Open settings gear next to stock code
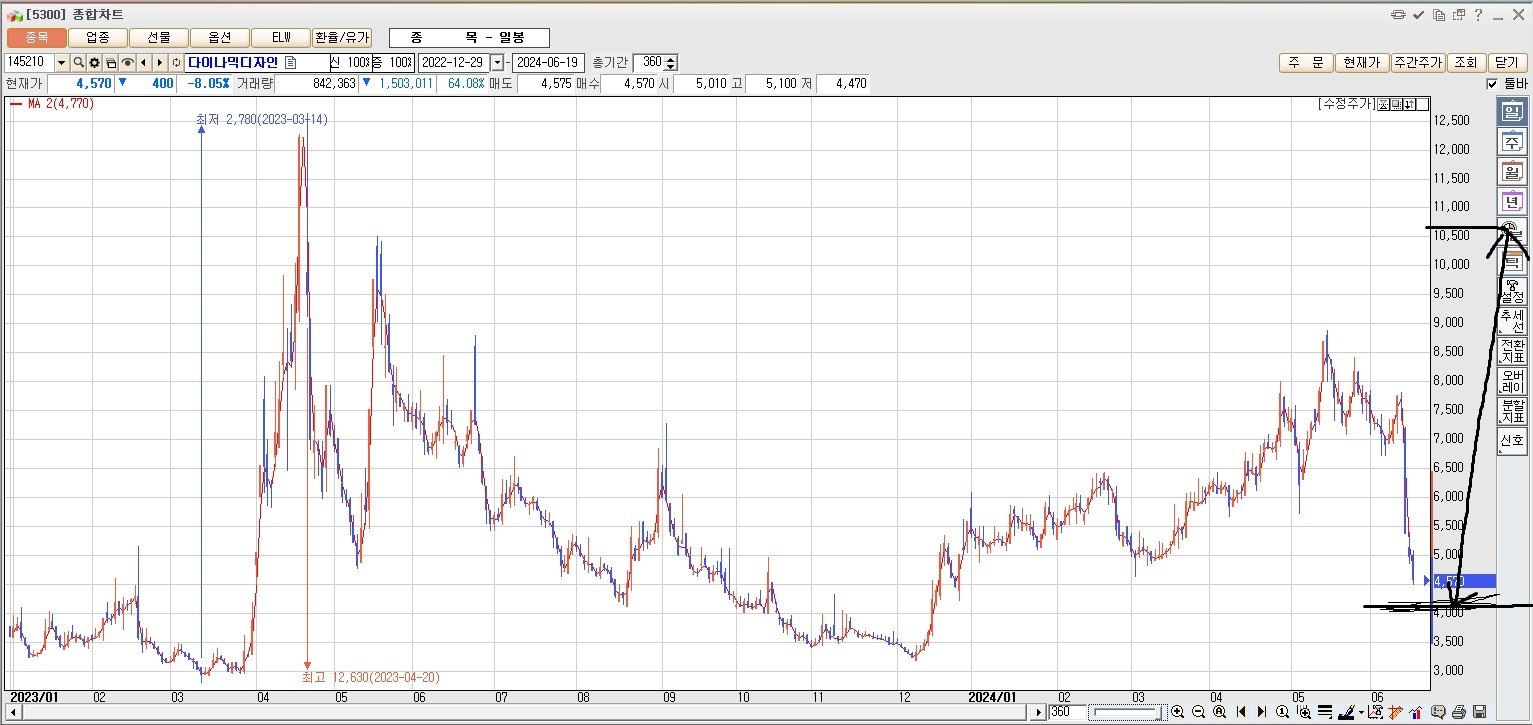 tap(94, 63)
